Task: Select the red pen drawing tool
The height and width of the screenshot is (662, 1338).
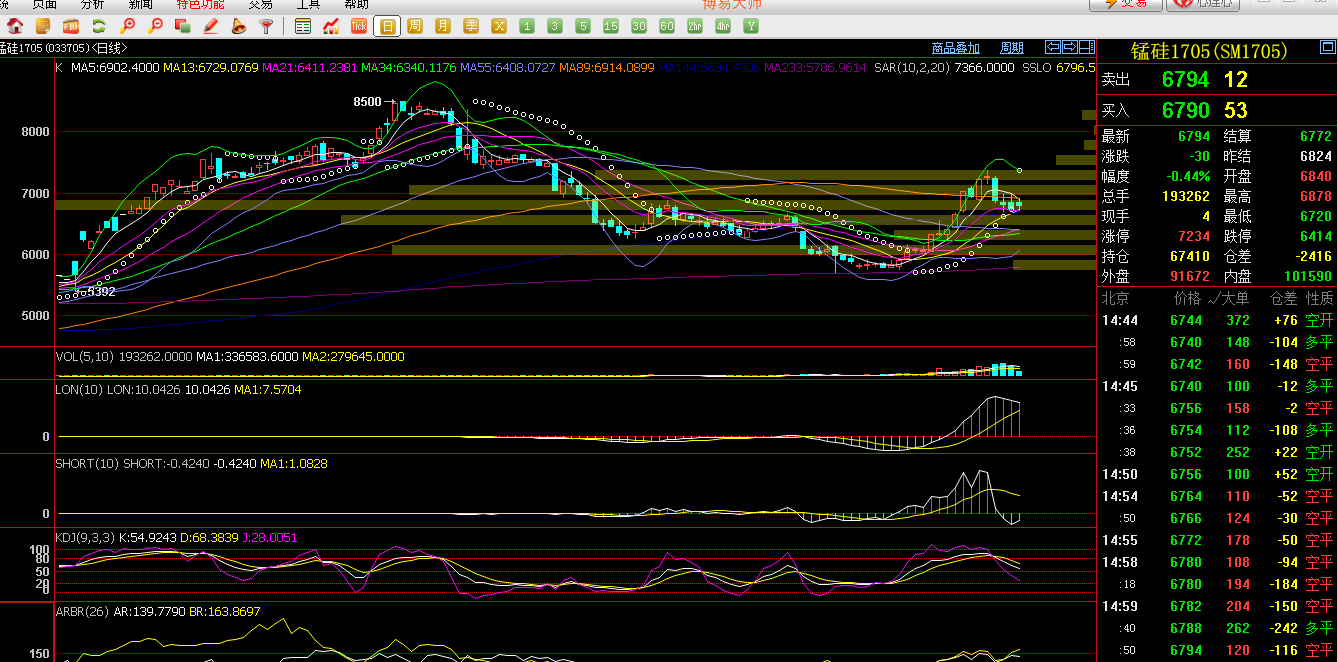Action: 210,26
